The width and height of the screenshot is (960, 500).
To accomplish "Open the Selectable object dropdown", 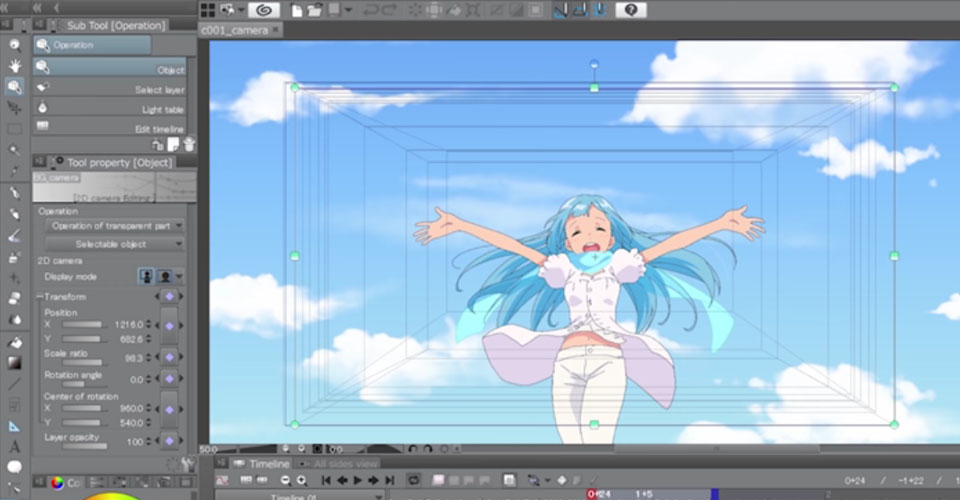I will pyautogui.click(x=114, y=244).
